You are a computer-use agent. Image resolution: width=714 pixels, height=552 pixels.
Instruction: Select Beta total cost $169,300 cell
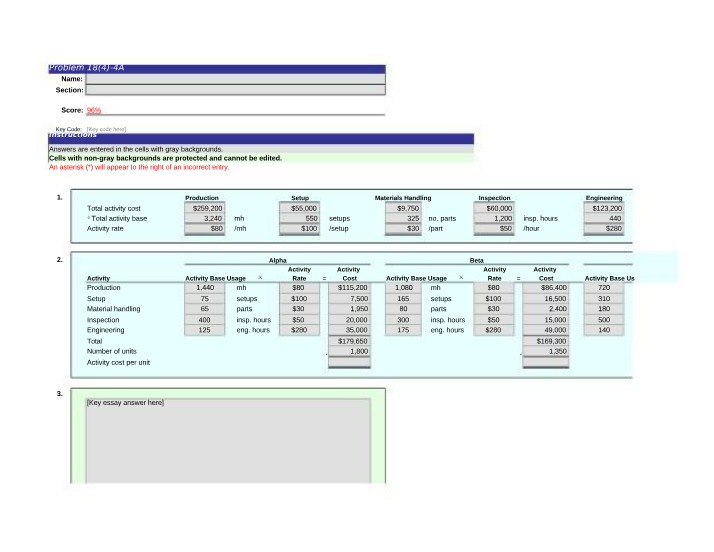pyautogui.click(x=546, y=341)
